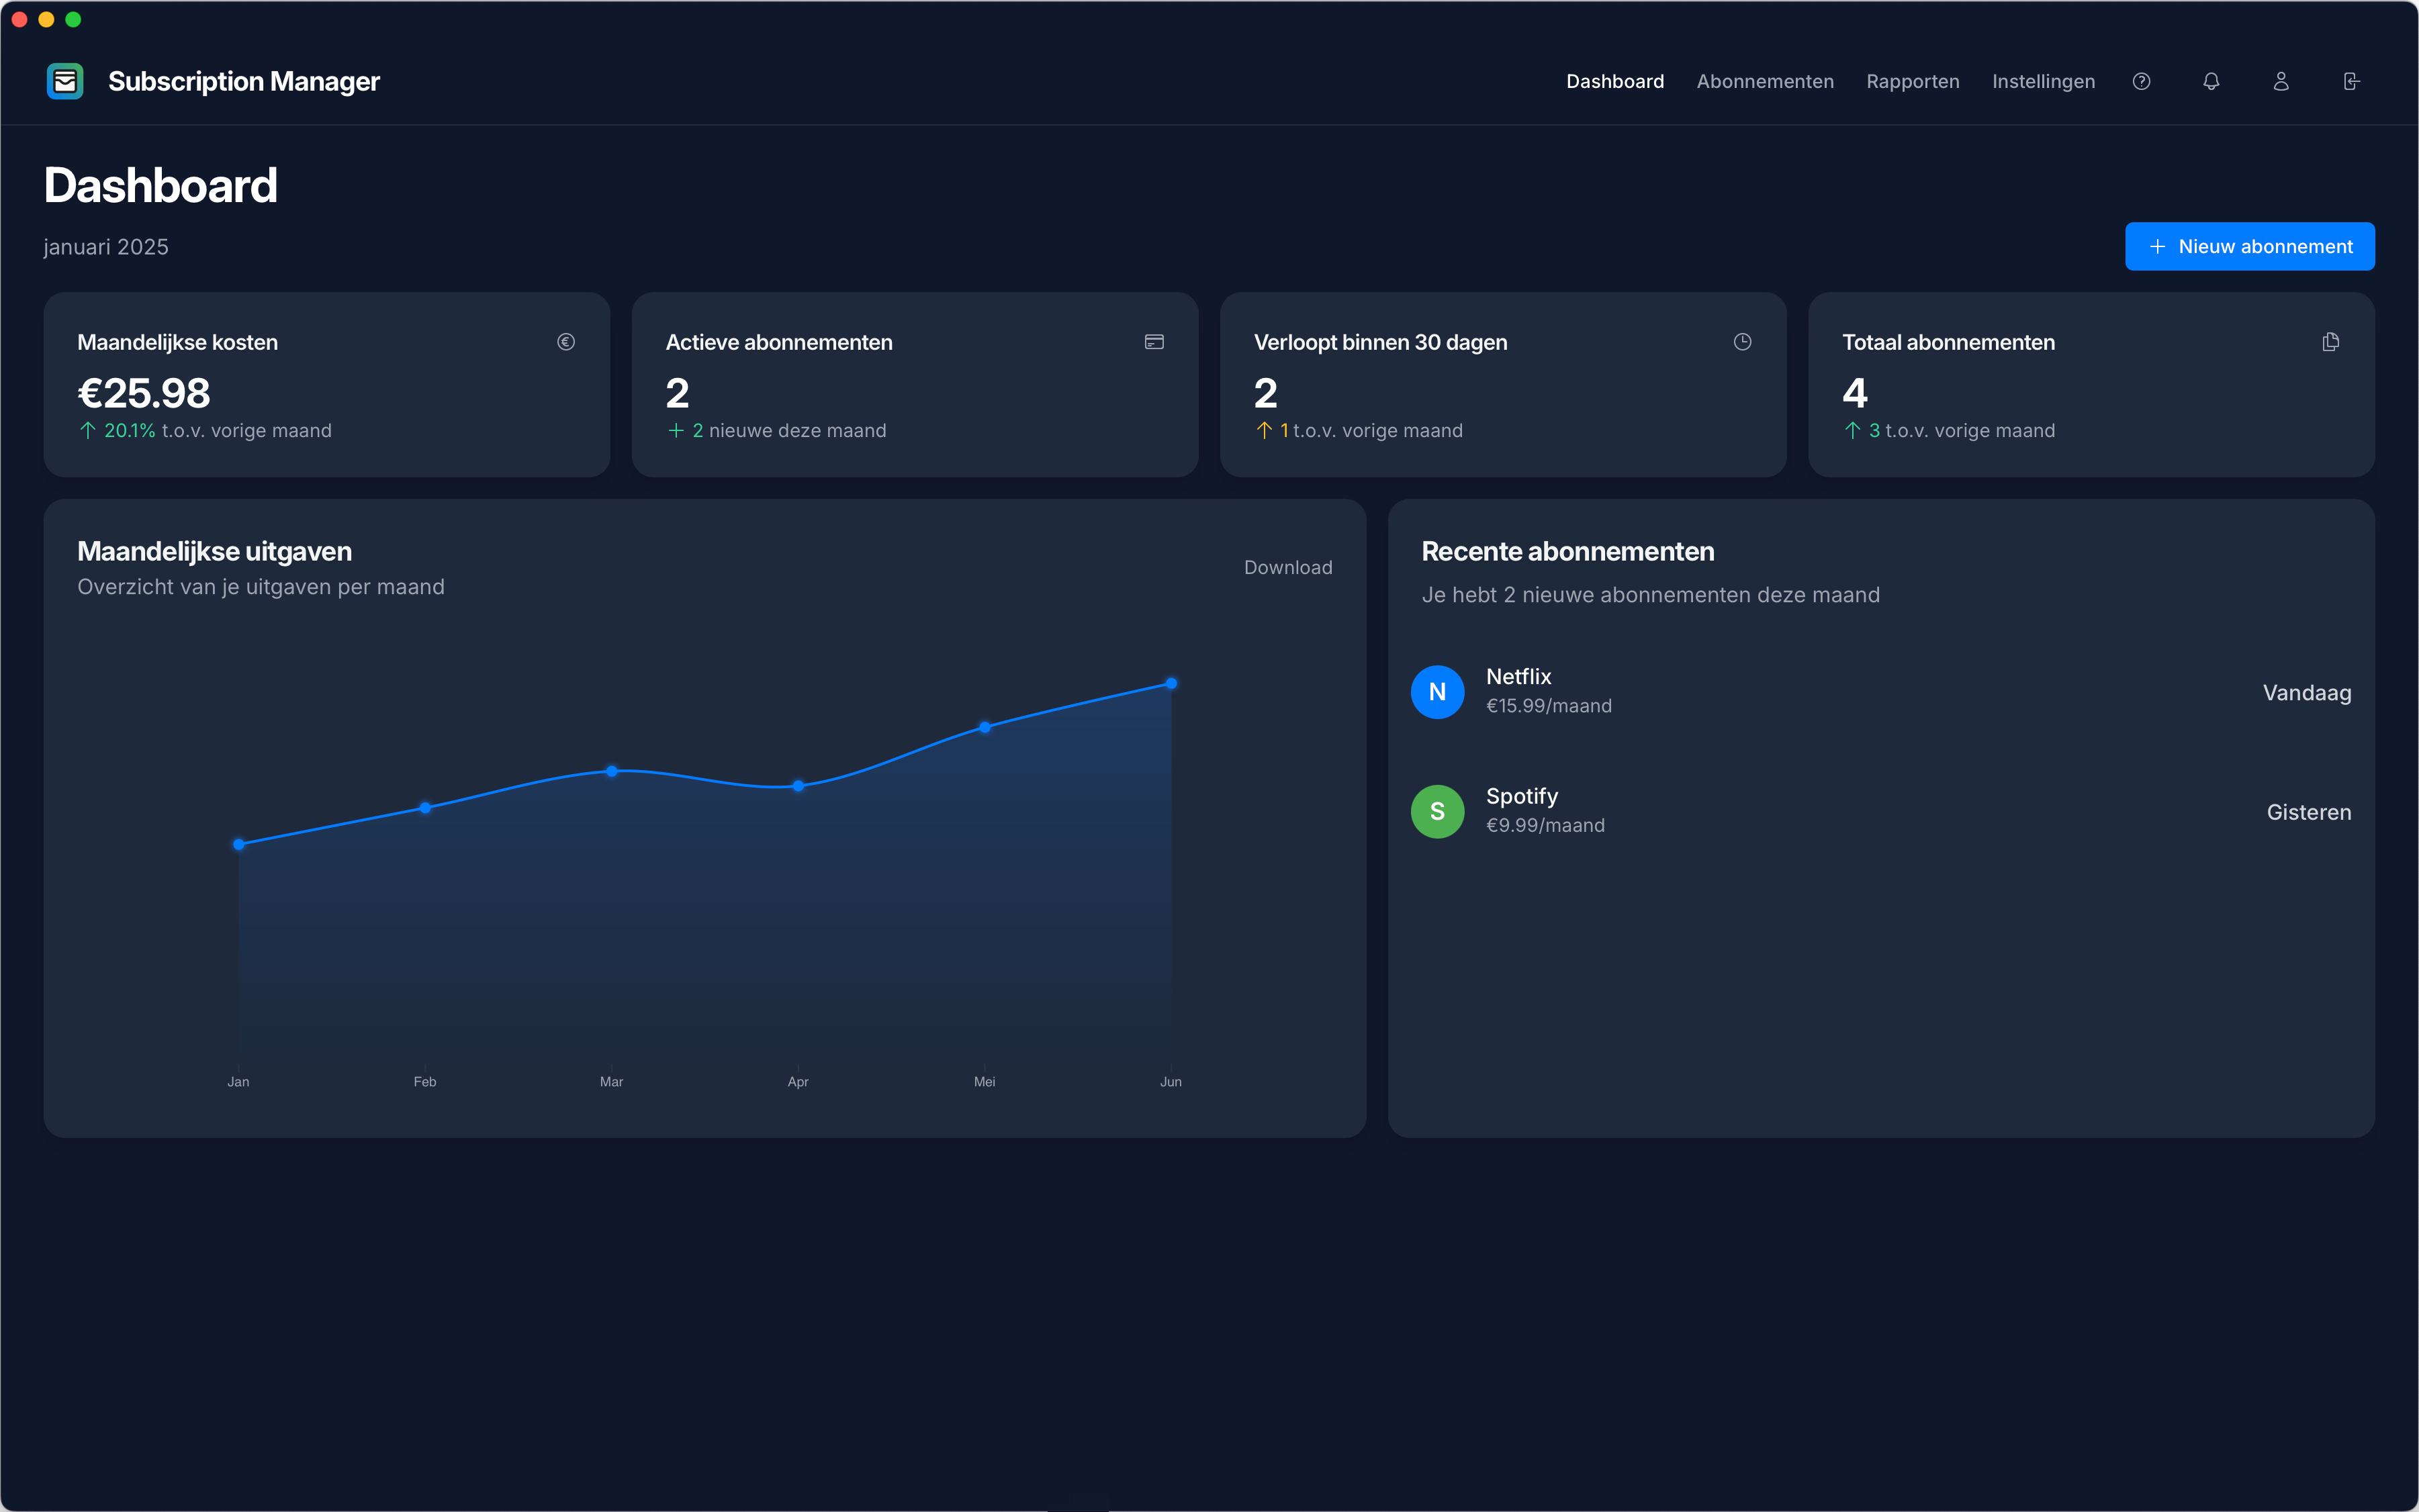Log out using the logout icon
The image size is (2419, 1512).
tap(2351, 81)
